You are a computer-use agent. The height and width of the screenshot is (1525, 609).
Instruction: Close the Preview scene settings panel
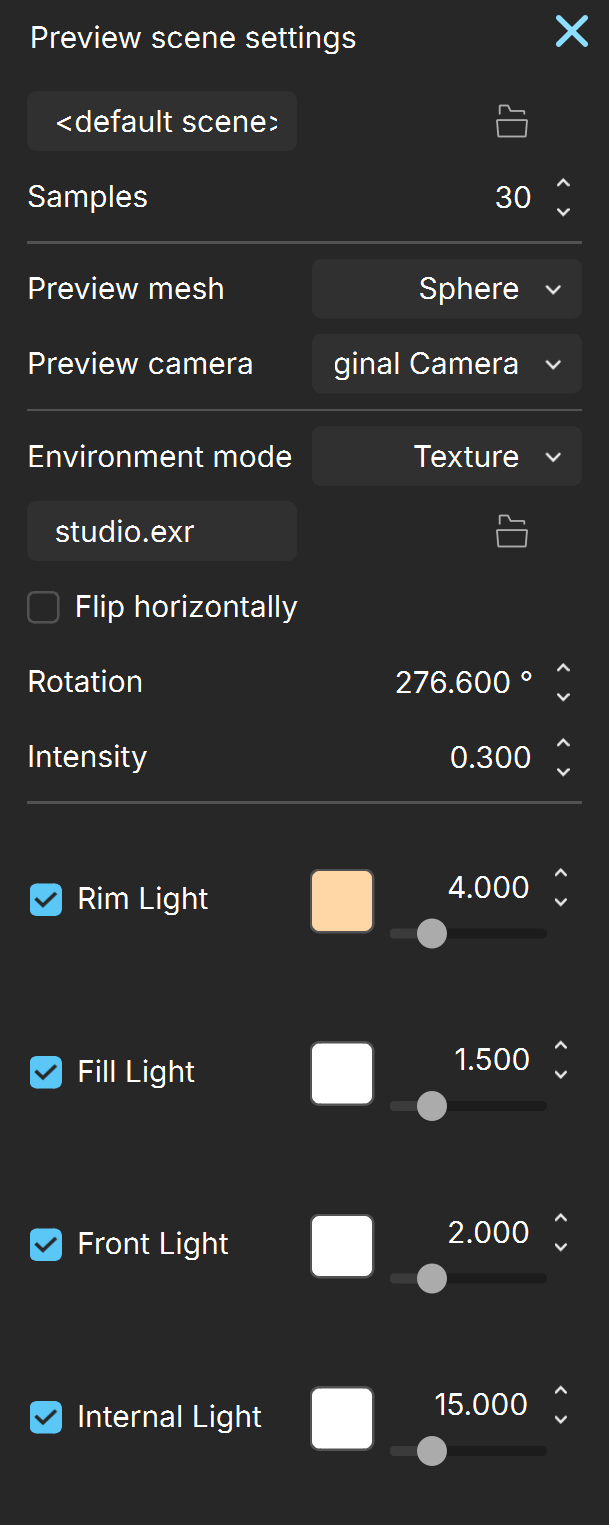point(572,32)
